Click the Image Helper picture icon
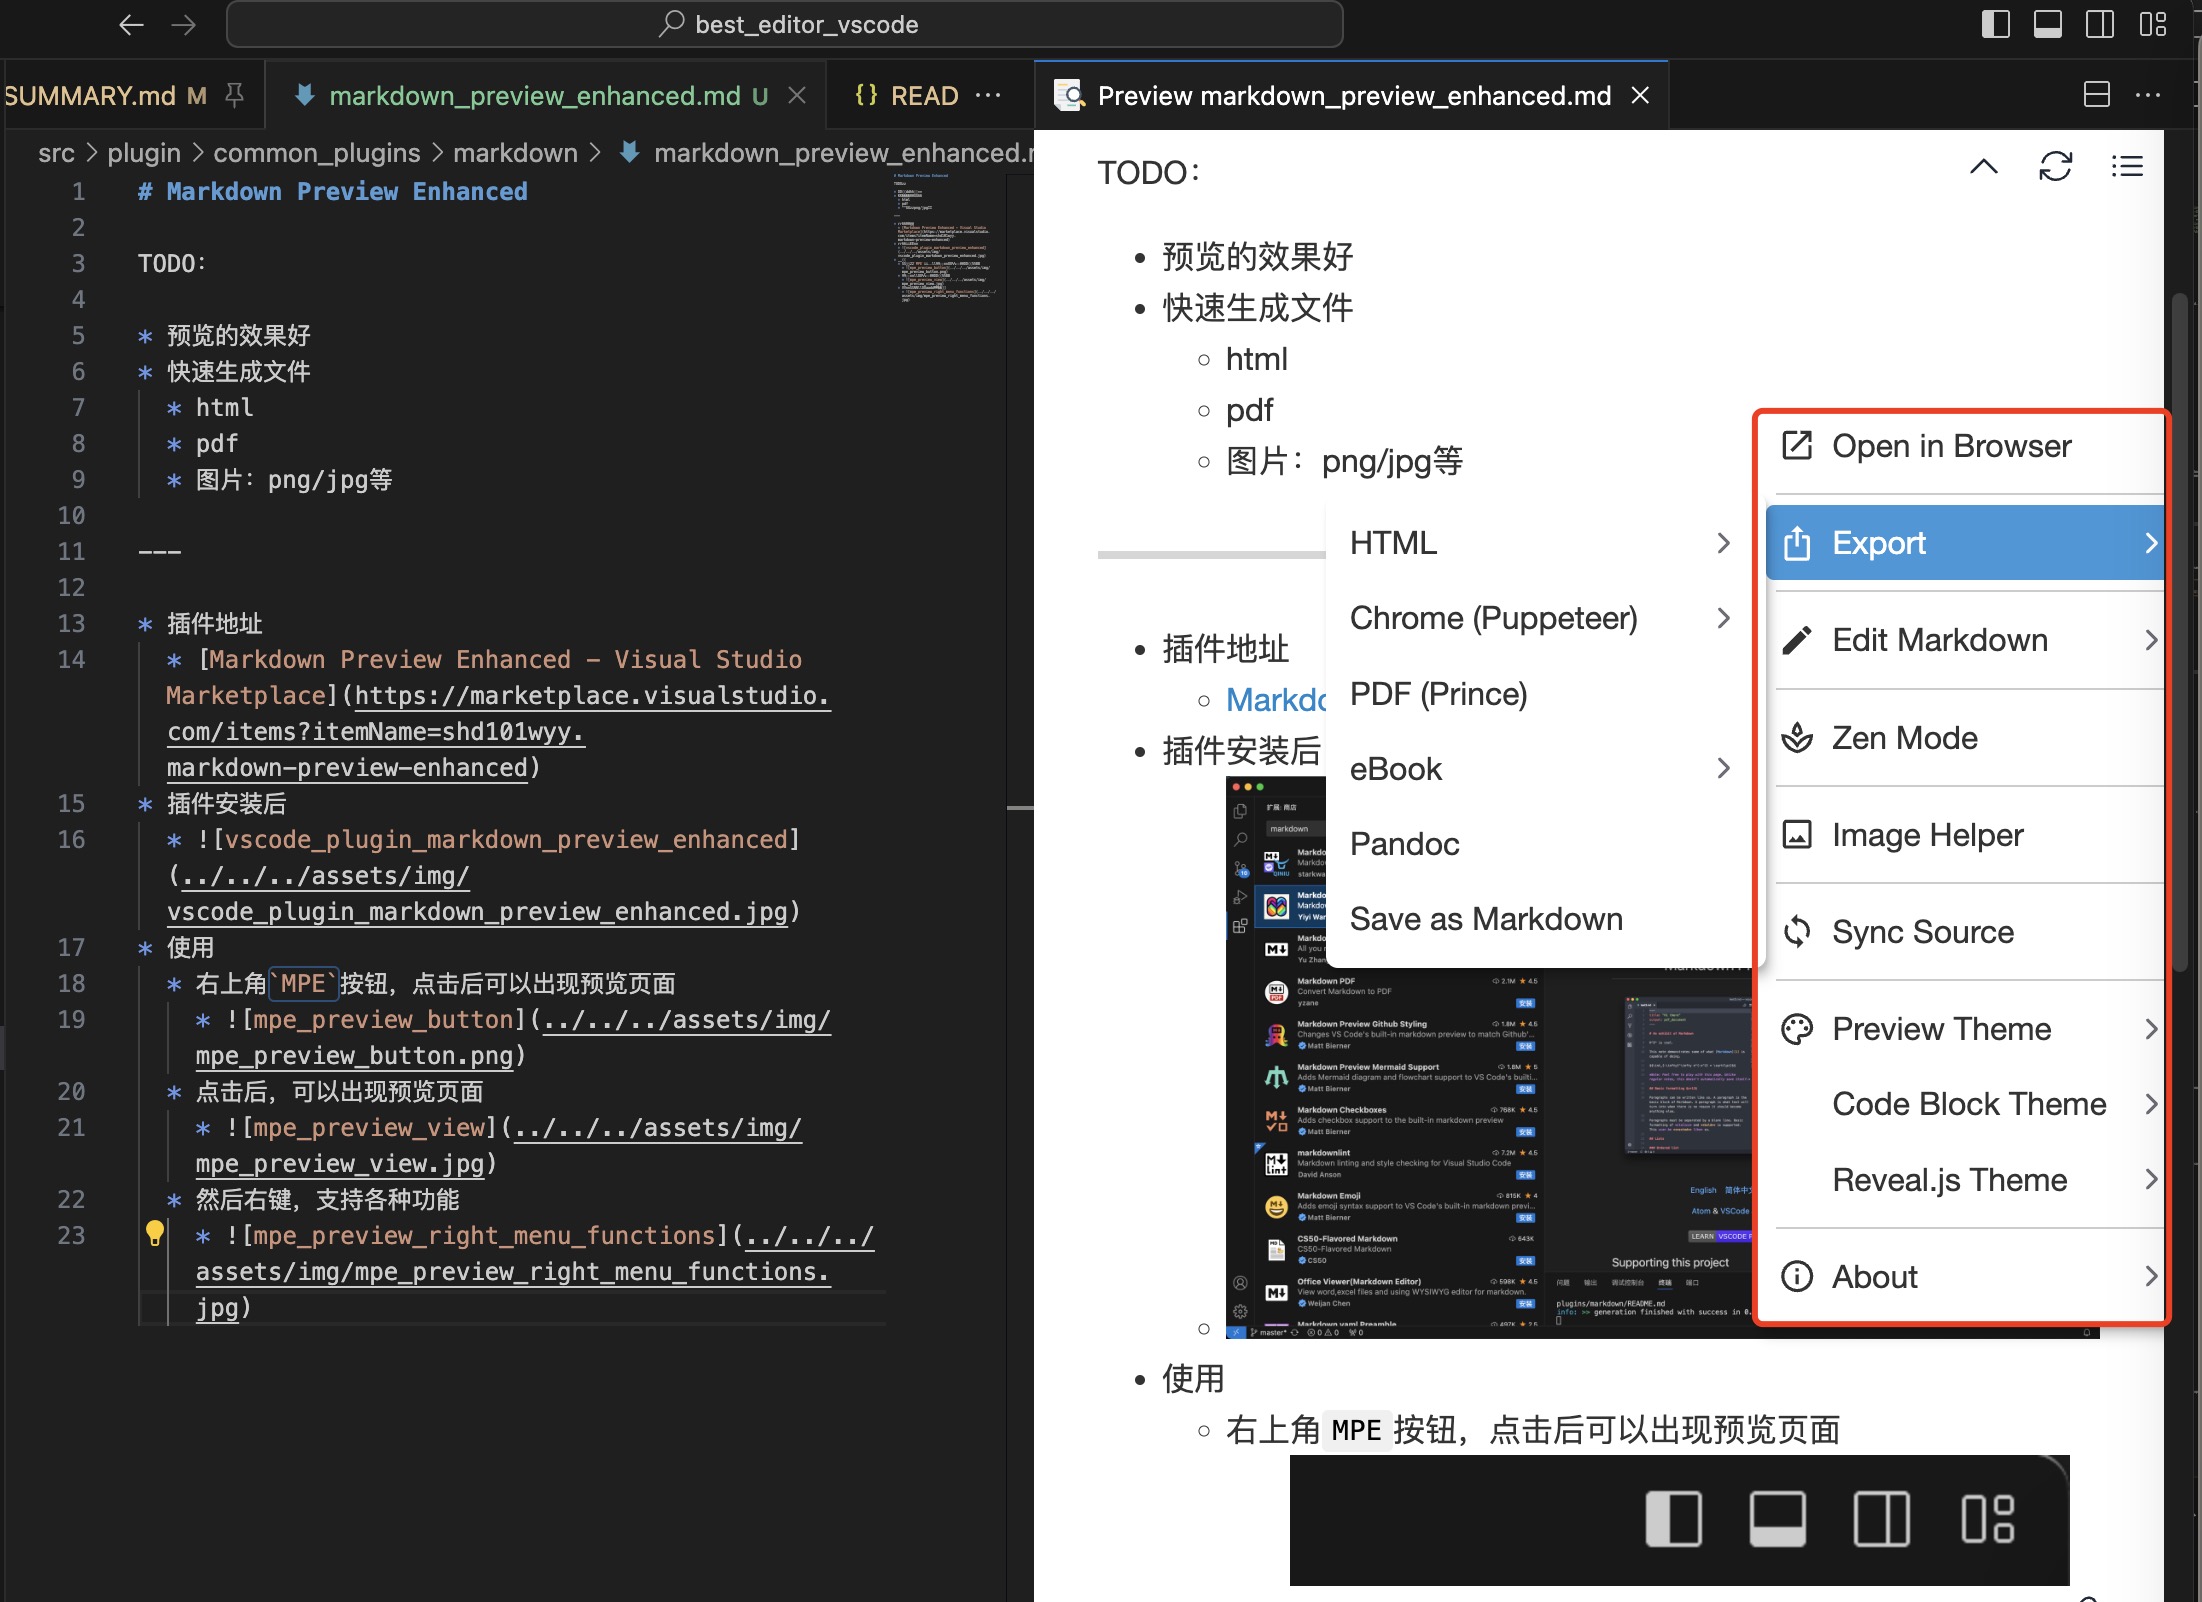 (x=1797, y=834)
